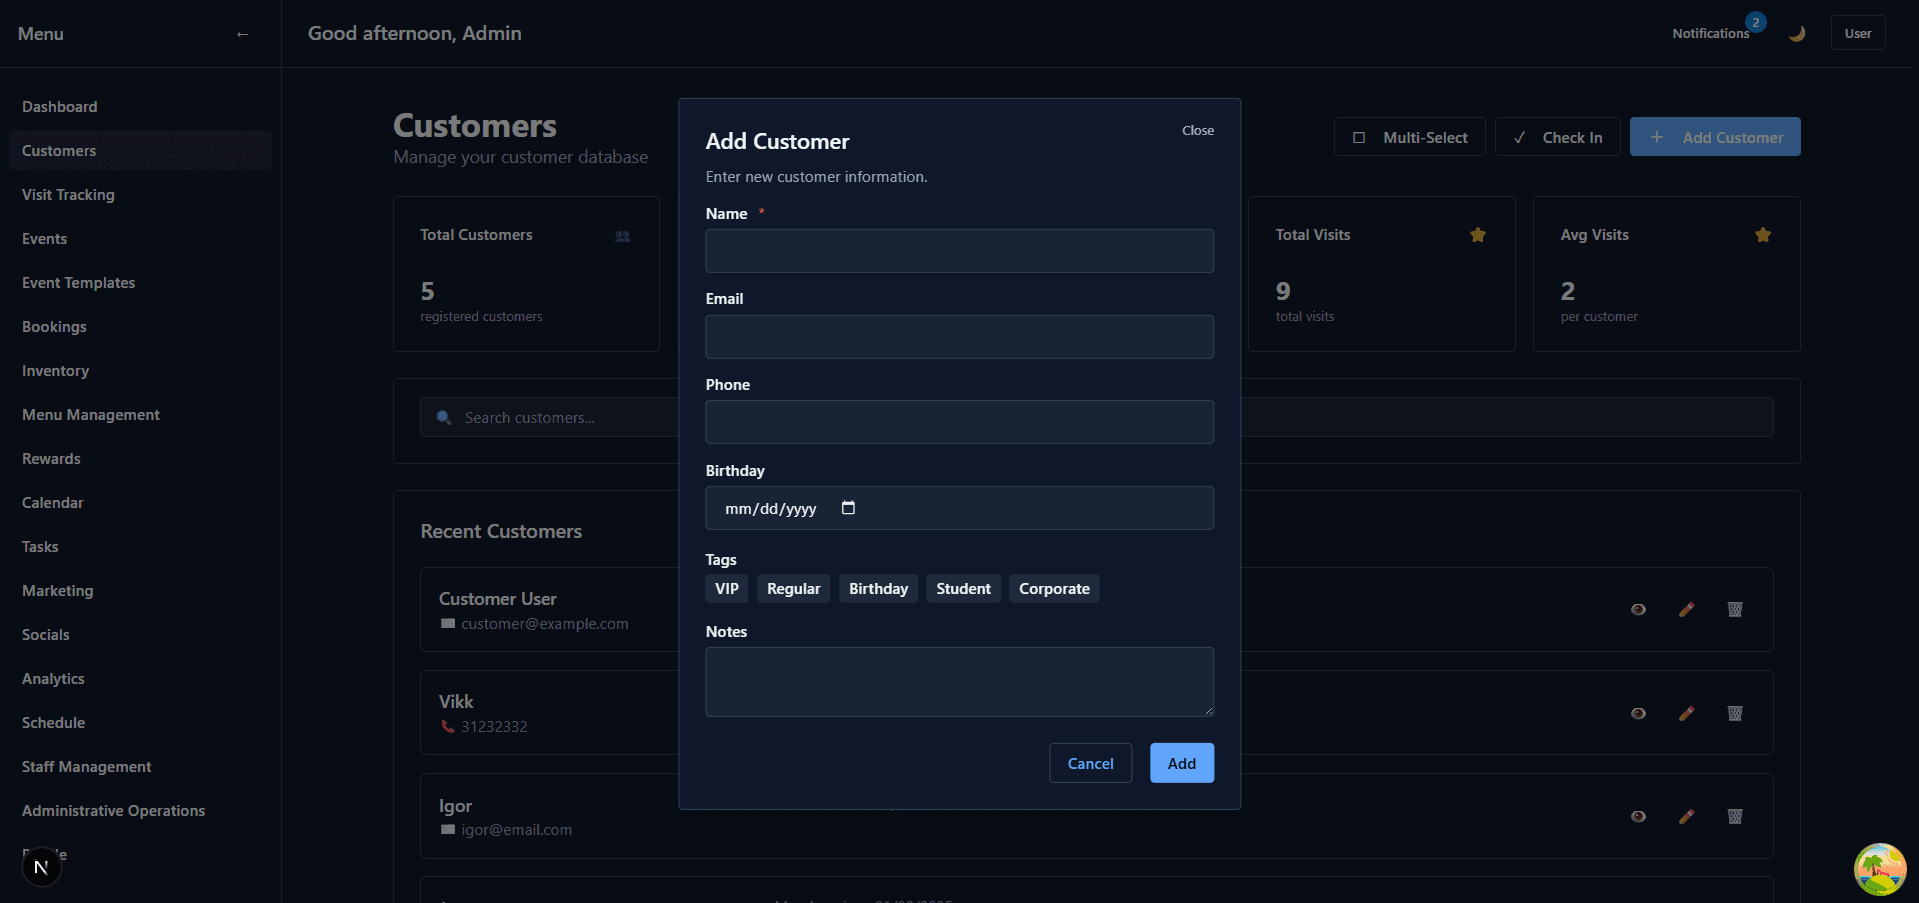Open Schedule in sidebar
Viewport: 1919px width, 903px height.
140,723
